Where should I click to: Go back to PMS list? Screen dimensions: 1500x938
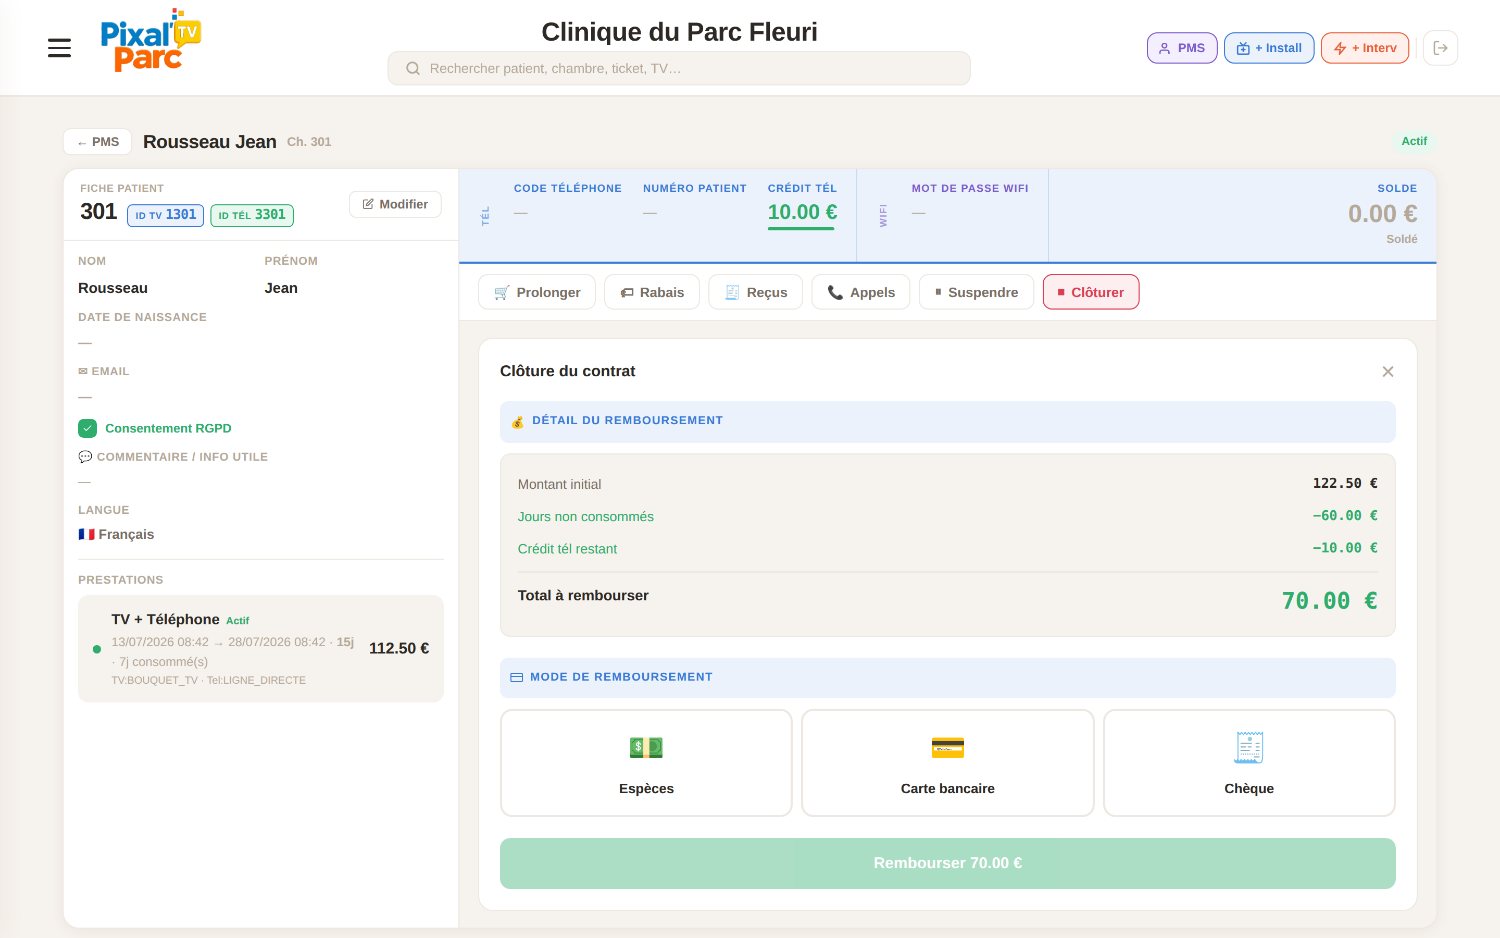(98, 142)
